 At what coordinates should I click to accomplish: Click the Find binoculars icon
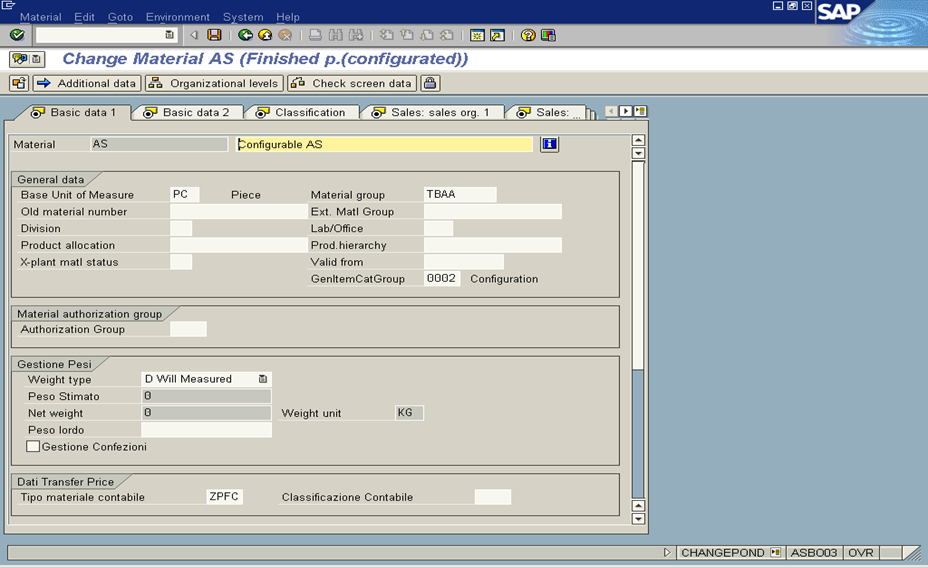point(336,35)
